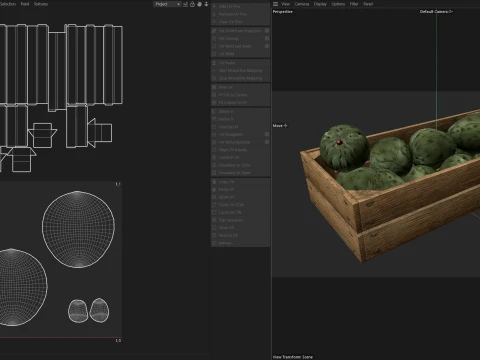Click the Mirror V icon
The width and height of the screenshot is (480, 360).
(214, 119)
